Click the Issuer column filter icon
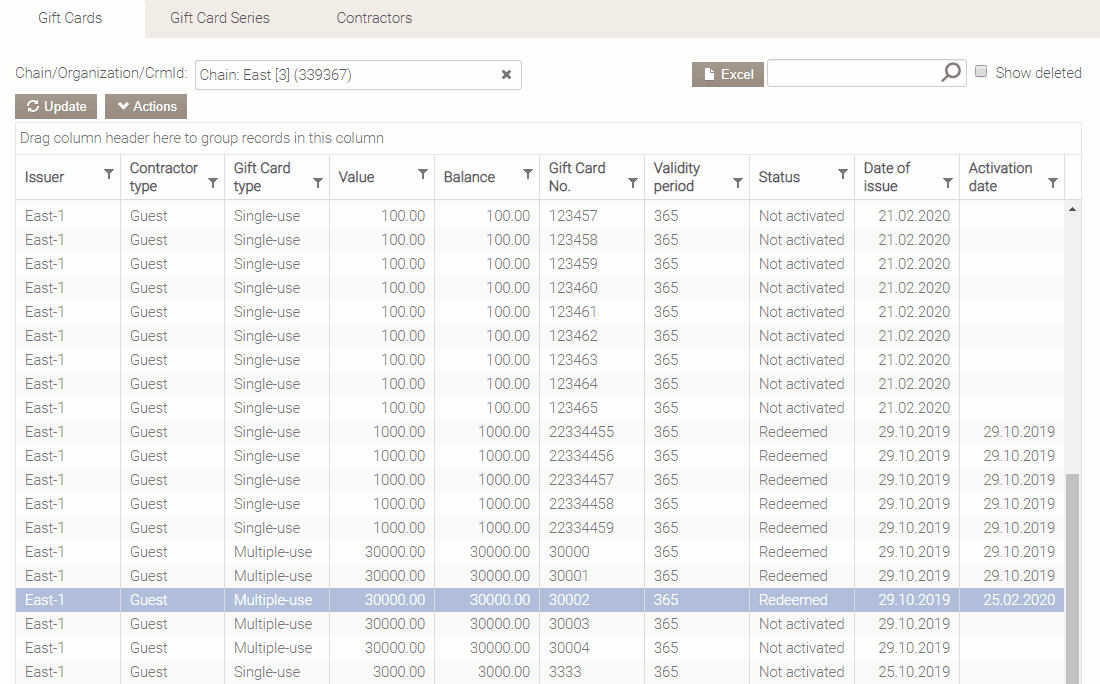The width and height of the screenshot is (1100, 684). click(x=108, y=175)
